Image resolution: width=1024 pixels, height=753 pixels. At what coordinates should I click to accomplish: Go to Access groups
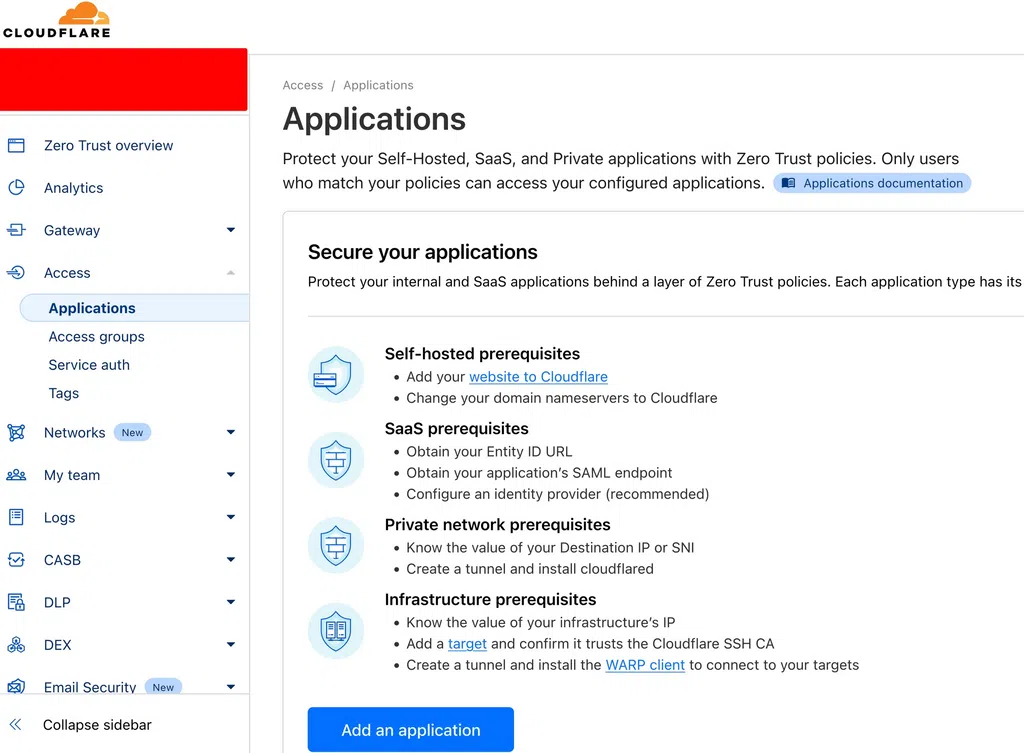97,337
